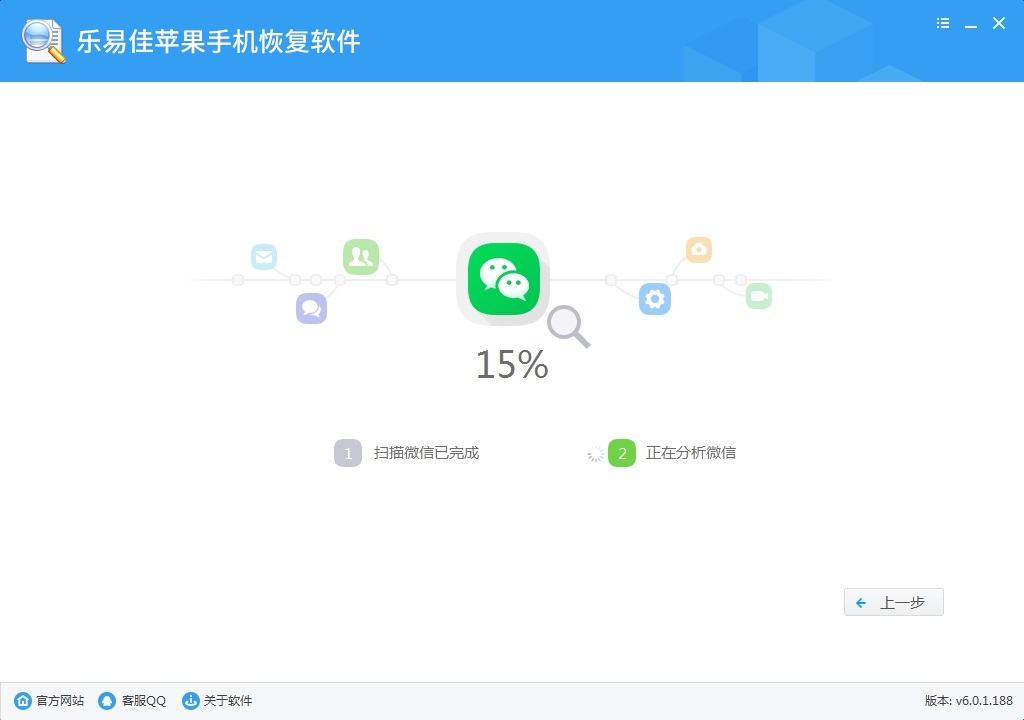Open the menu list icon in title bar

pos(942,24)
